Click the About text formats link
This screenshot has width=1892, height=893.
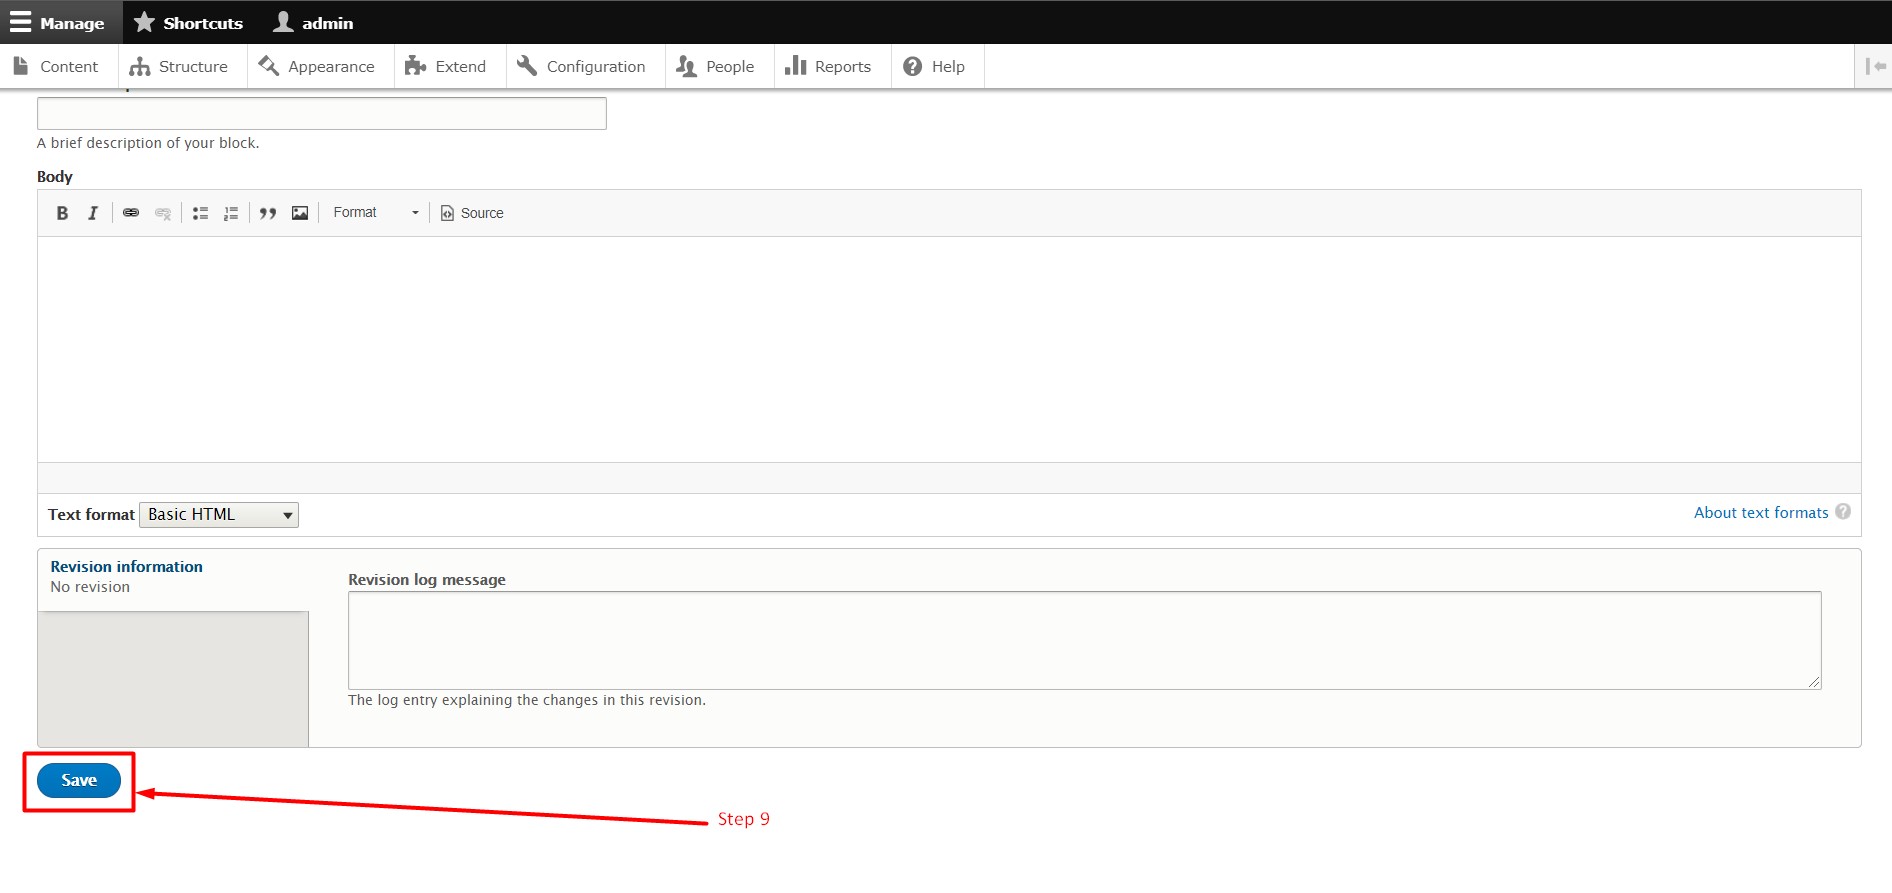click(1761, 513)
